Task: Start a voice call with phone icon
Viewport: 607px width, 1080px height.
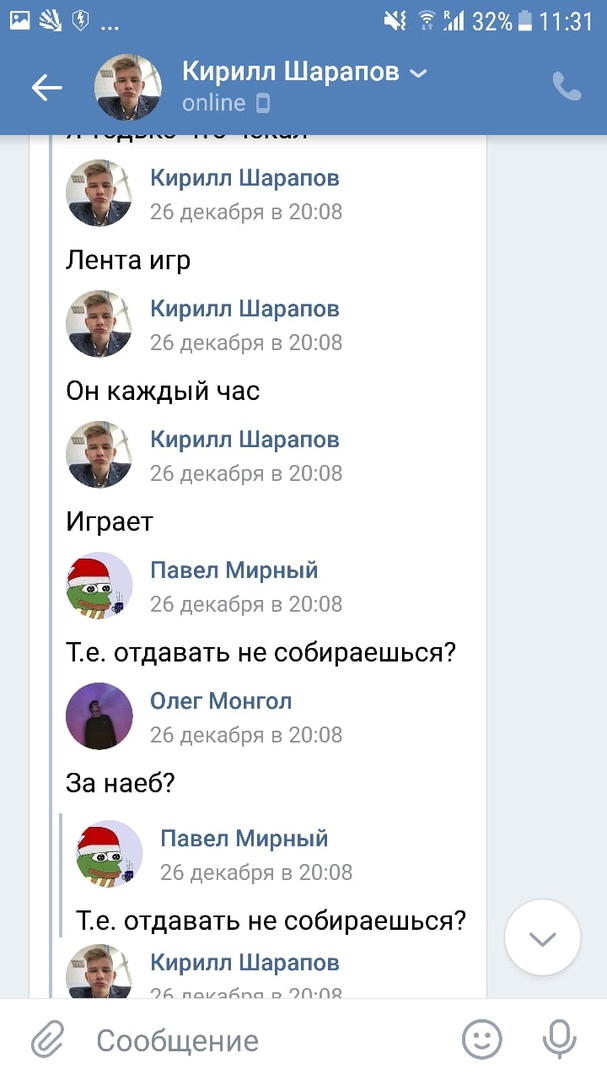Action: [566, 88]
